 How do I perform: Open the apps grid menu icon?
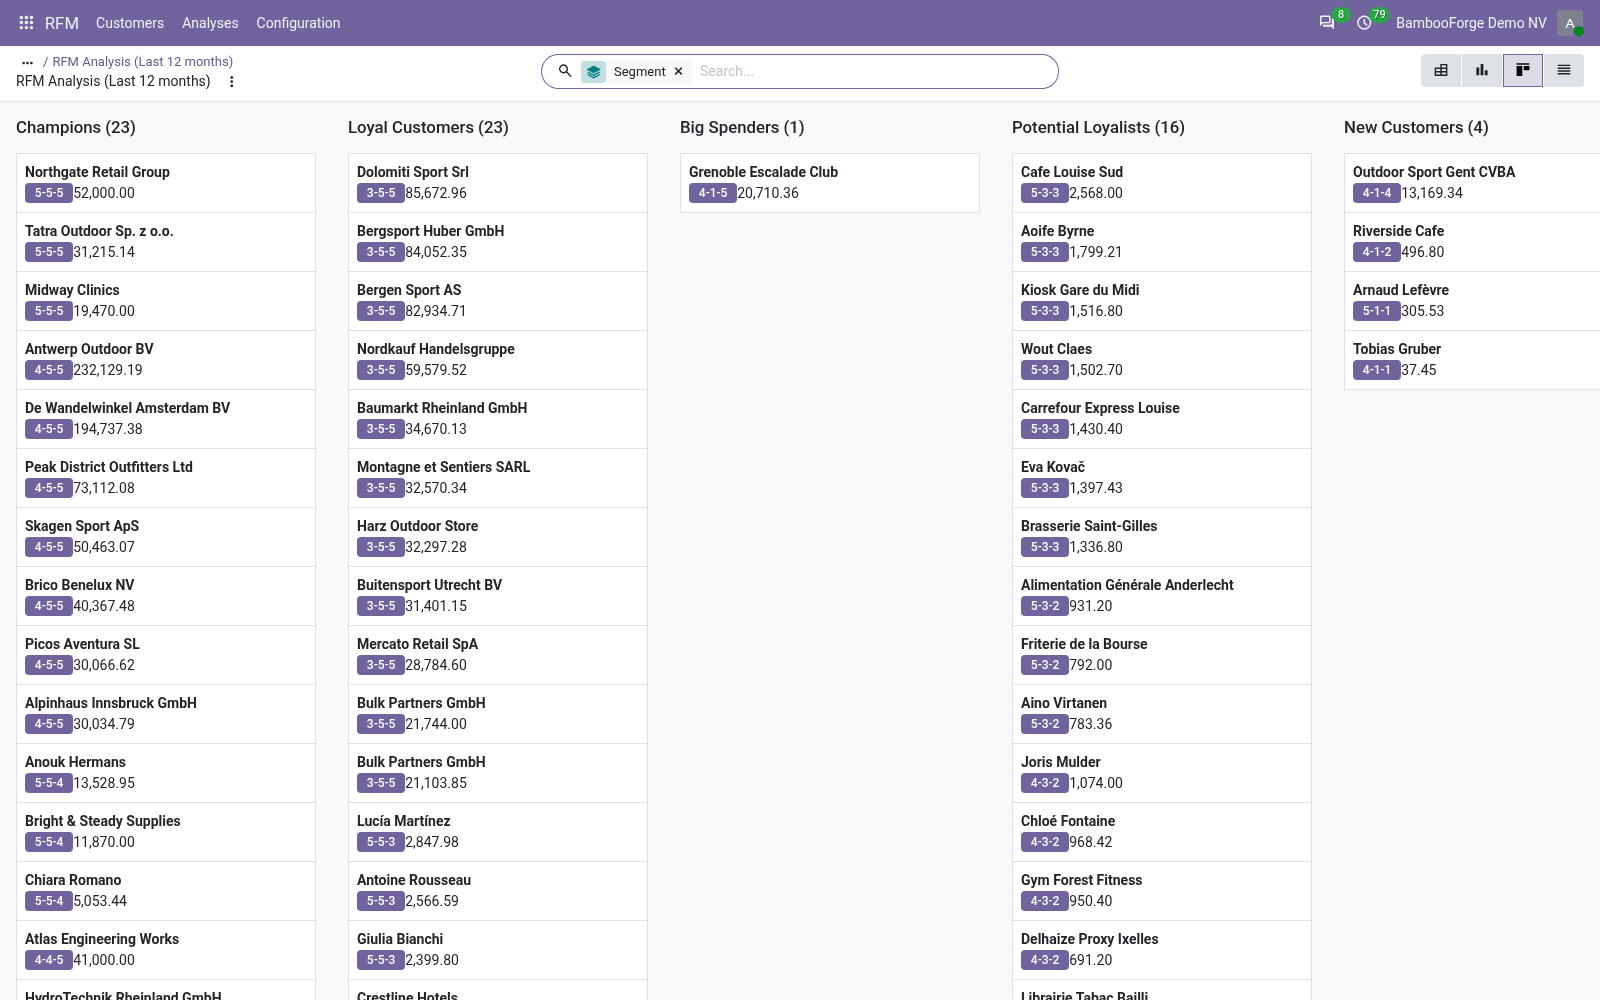click(x=26, y=23)
